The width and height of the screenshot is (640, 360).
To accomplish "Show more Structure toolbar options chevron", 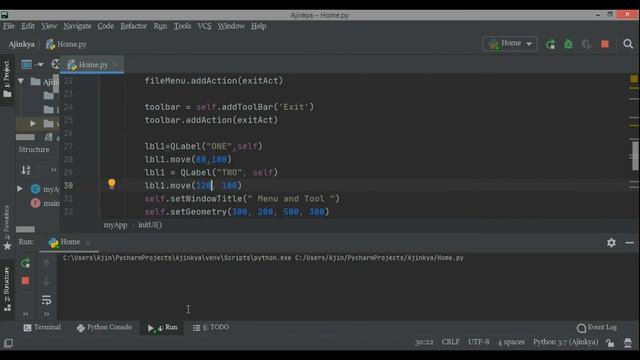I will (53, 170).
